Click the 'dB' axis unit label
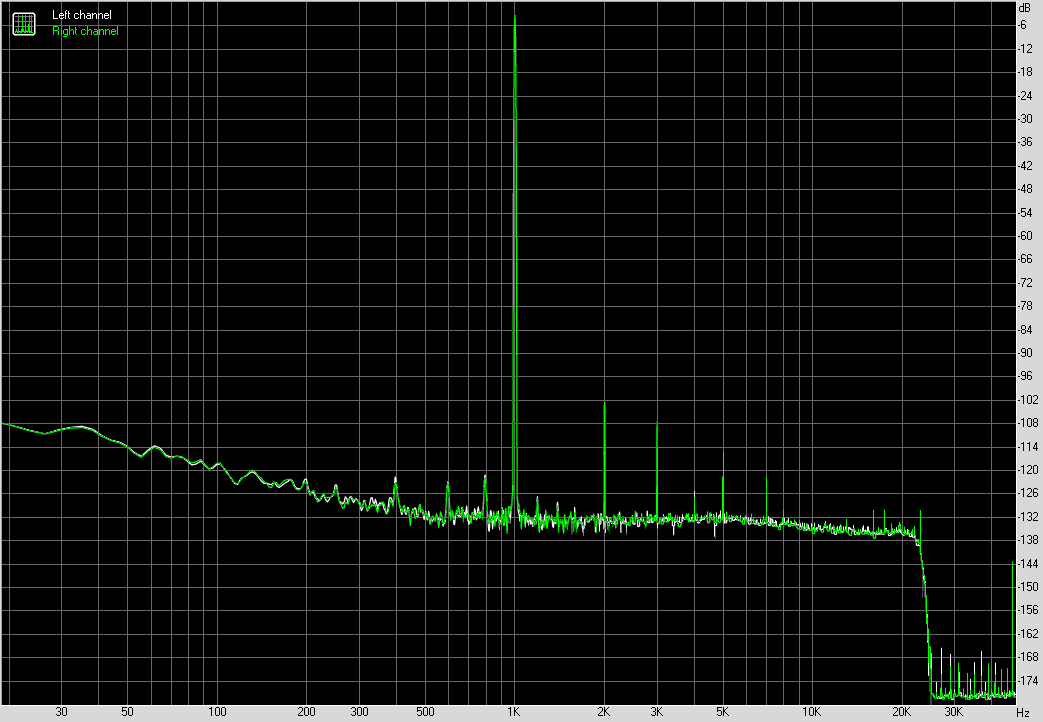 coord(1024,8)
